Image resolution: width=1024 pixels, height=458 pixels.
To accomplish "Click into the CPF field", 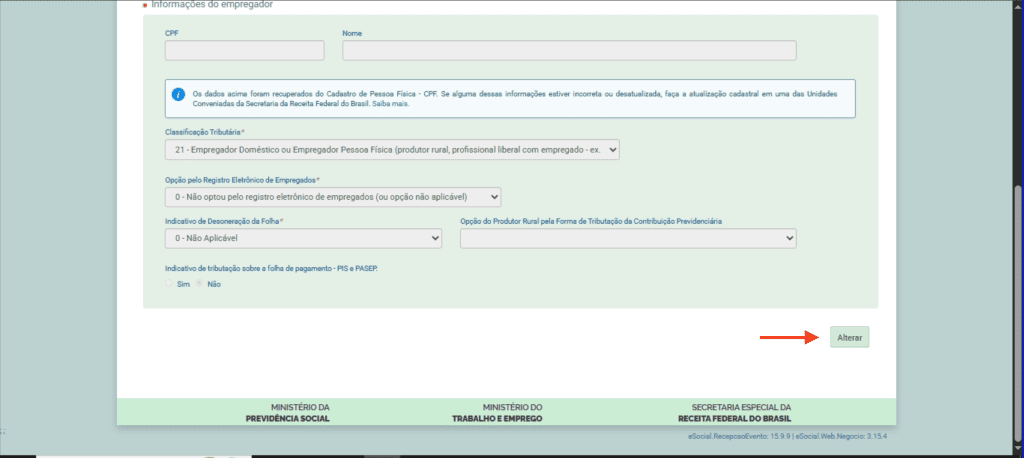I will click(x=245, y=50).
